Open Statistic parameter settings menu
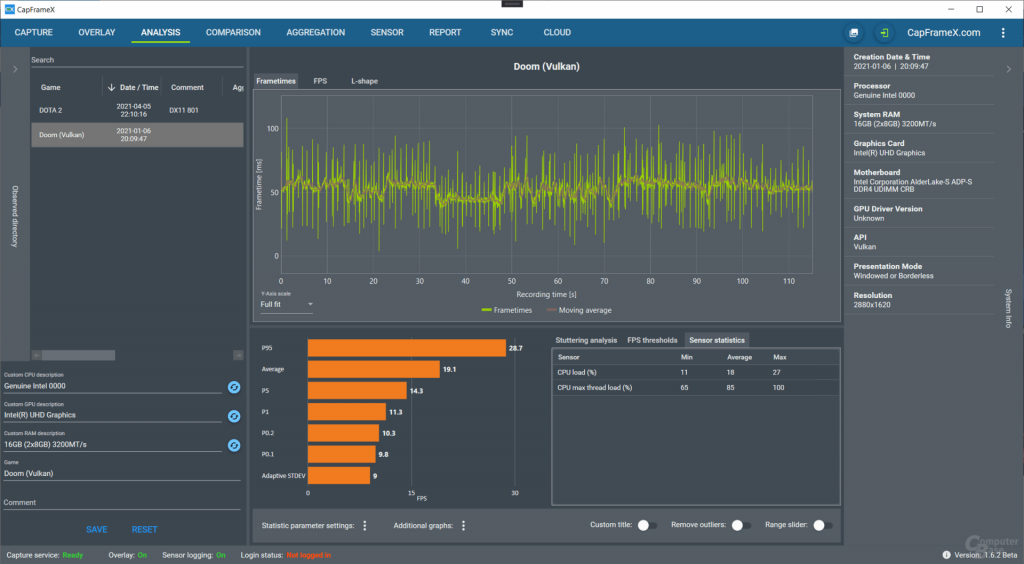1024x564 pixels. (365, 525)
